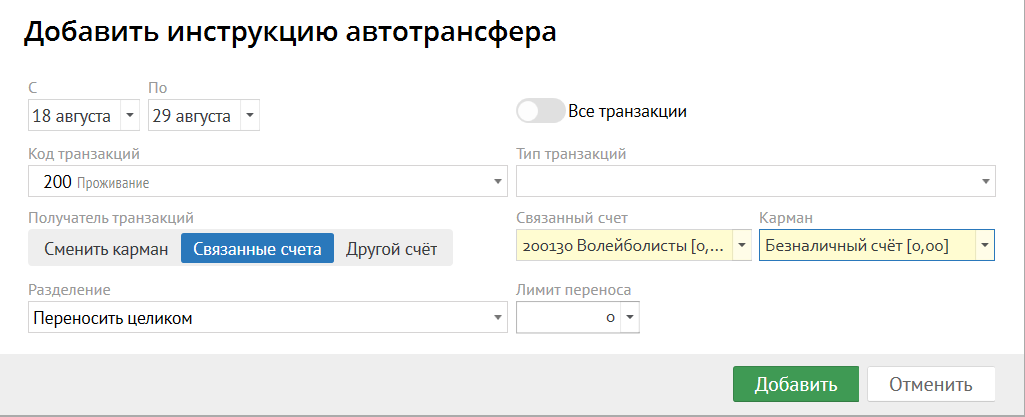Image resolution: width=1025 pixels, height=417 pixels.
Task: Select the "Связанные счета" option
Action: (257, 249)
